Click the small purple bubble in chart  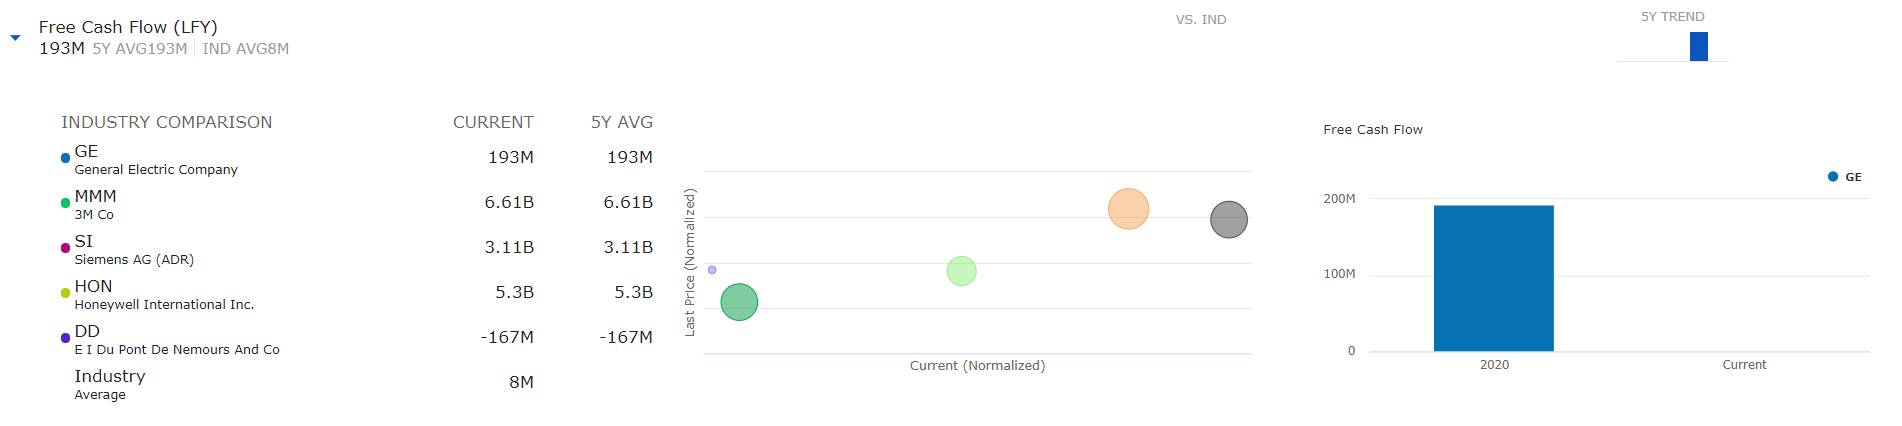(x=712, y=270)
